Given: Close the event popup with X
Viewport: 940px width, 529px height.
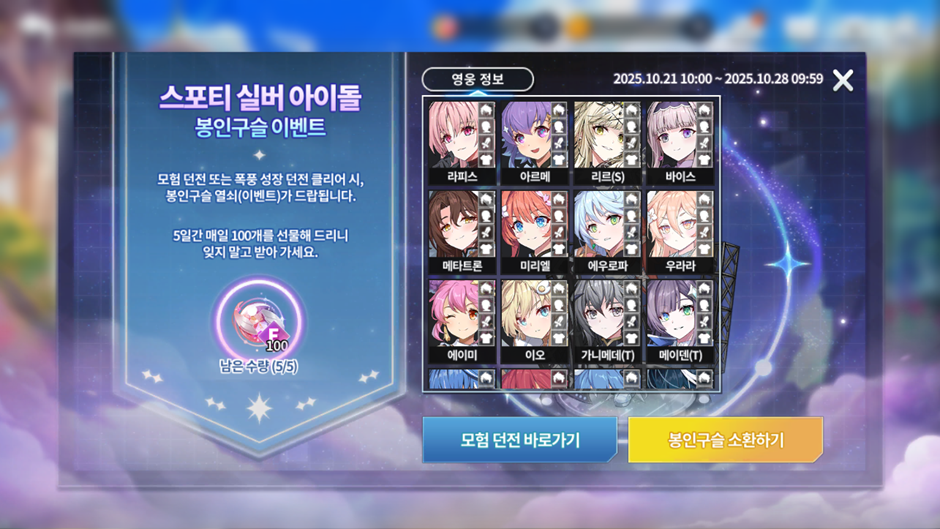Looking at the screenshot, I should click(843, 80).
